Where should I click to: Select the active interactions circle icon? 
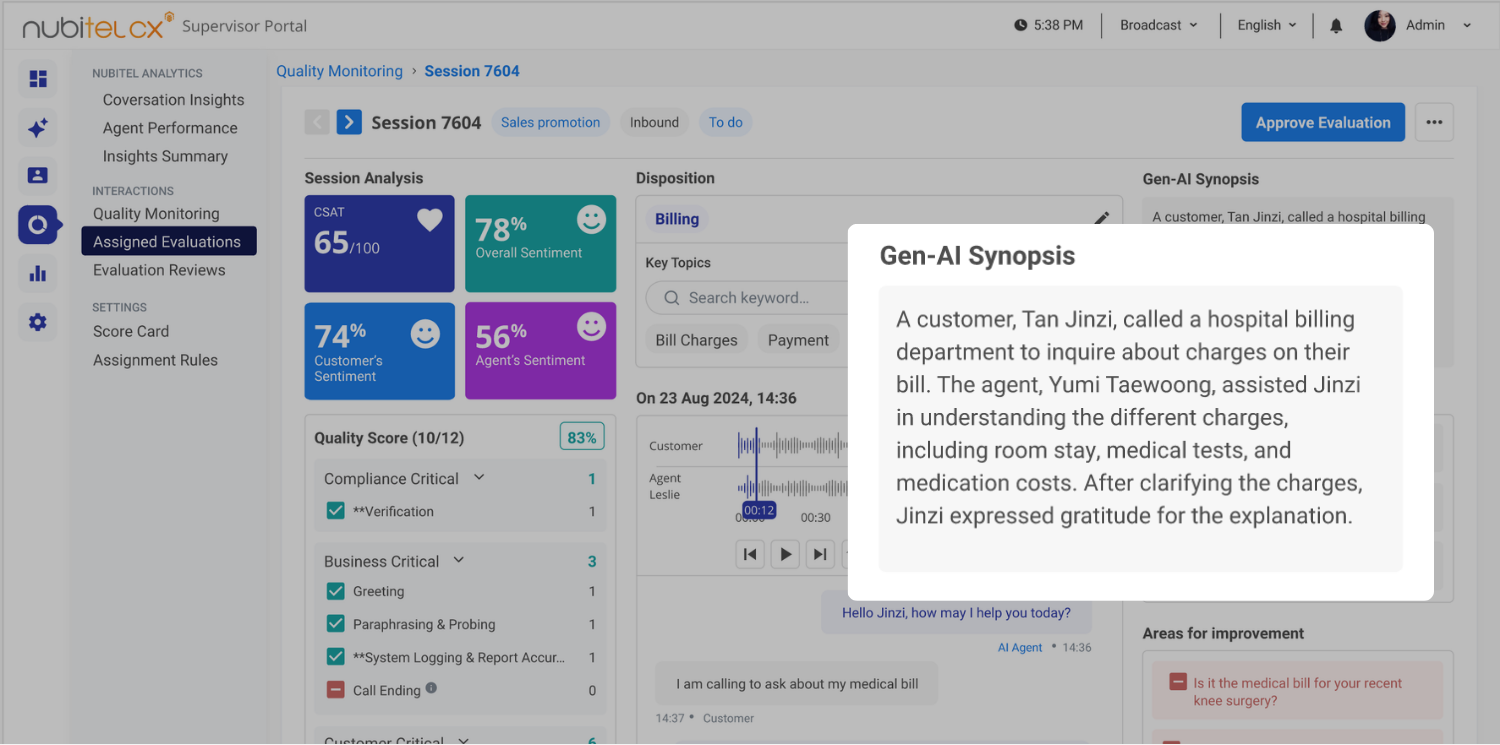click(38, 224)
